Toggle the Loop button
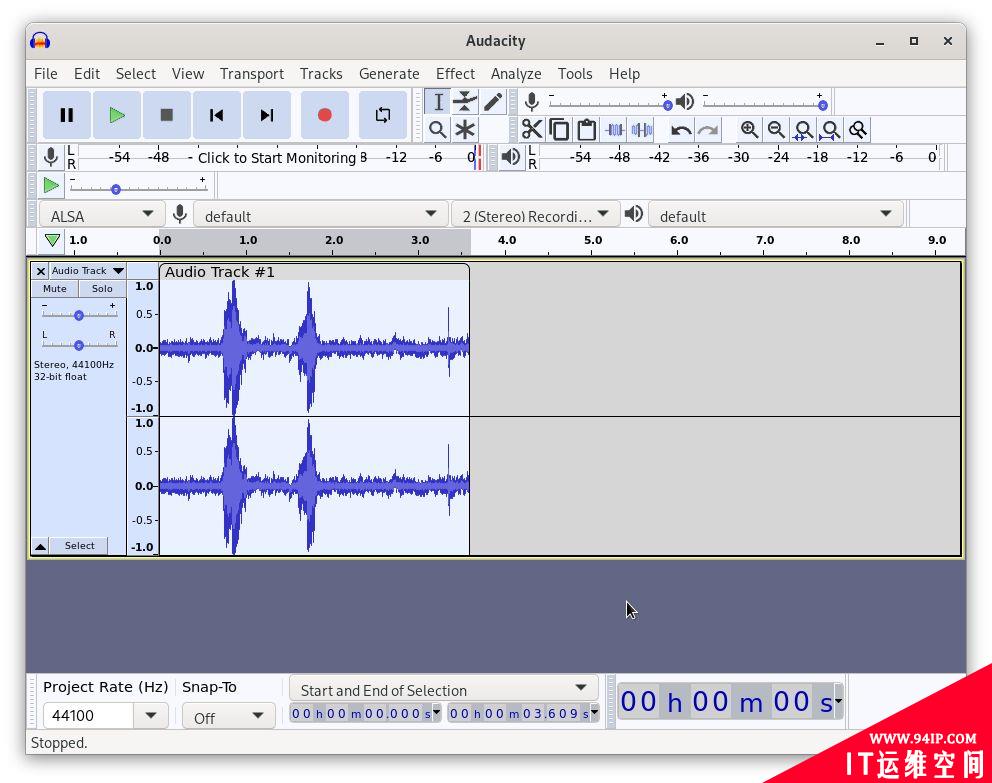 tap(383, 115)
